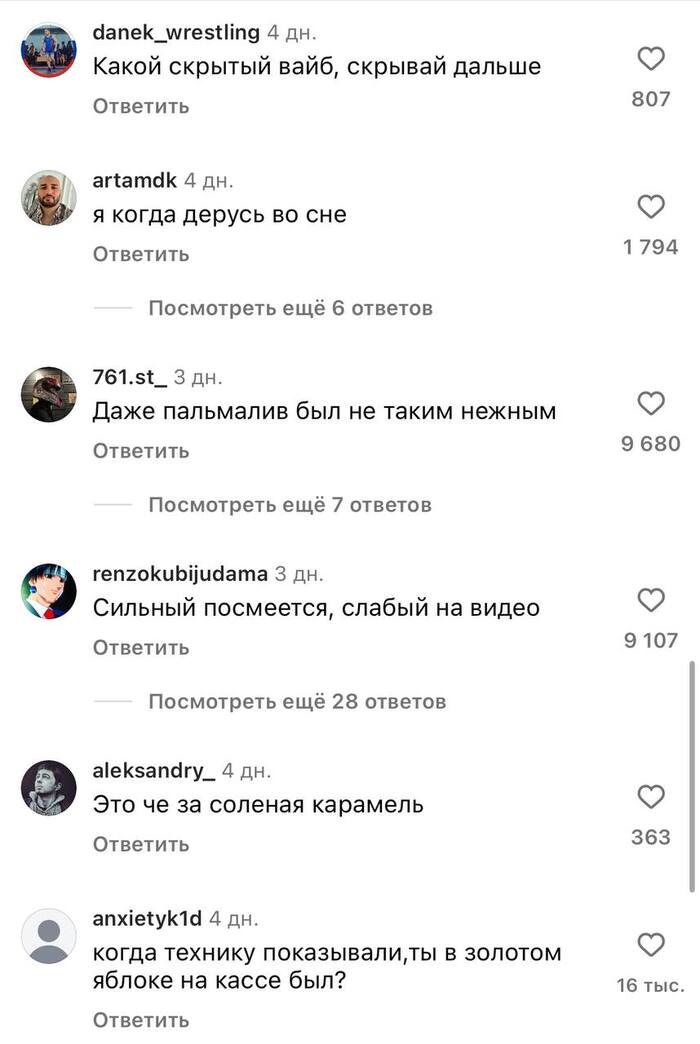Screen dimensions: 700x1044
Task: Reply to anxietyk1d's comment
Action: [x=141, y=1020]
